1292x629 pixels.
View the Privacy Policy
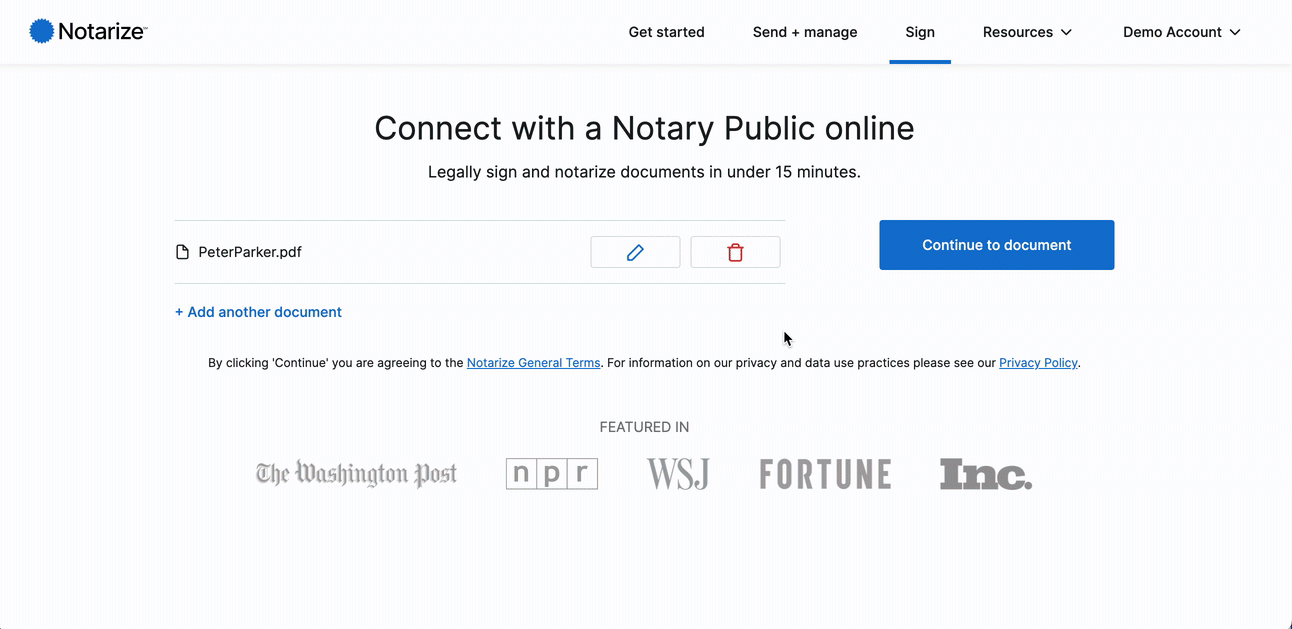(1038, 362)
